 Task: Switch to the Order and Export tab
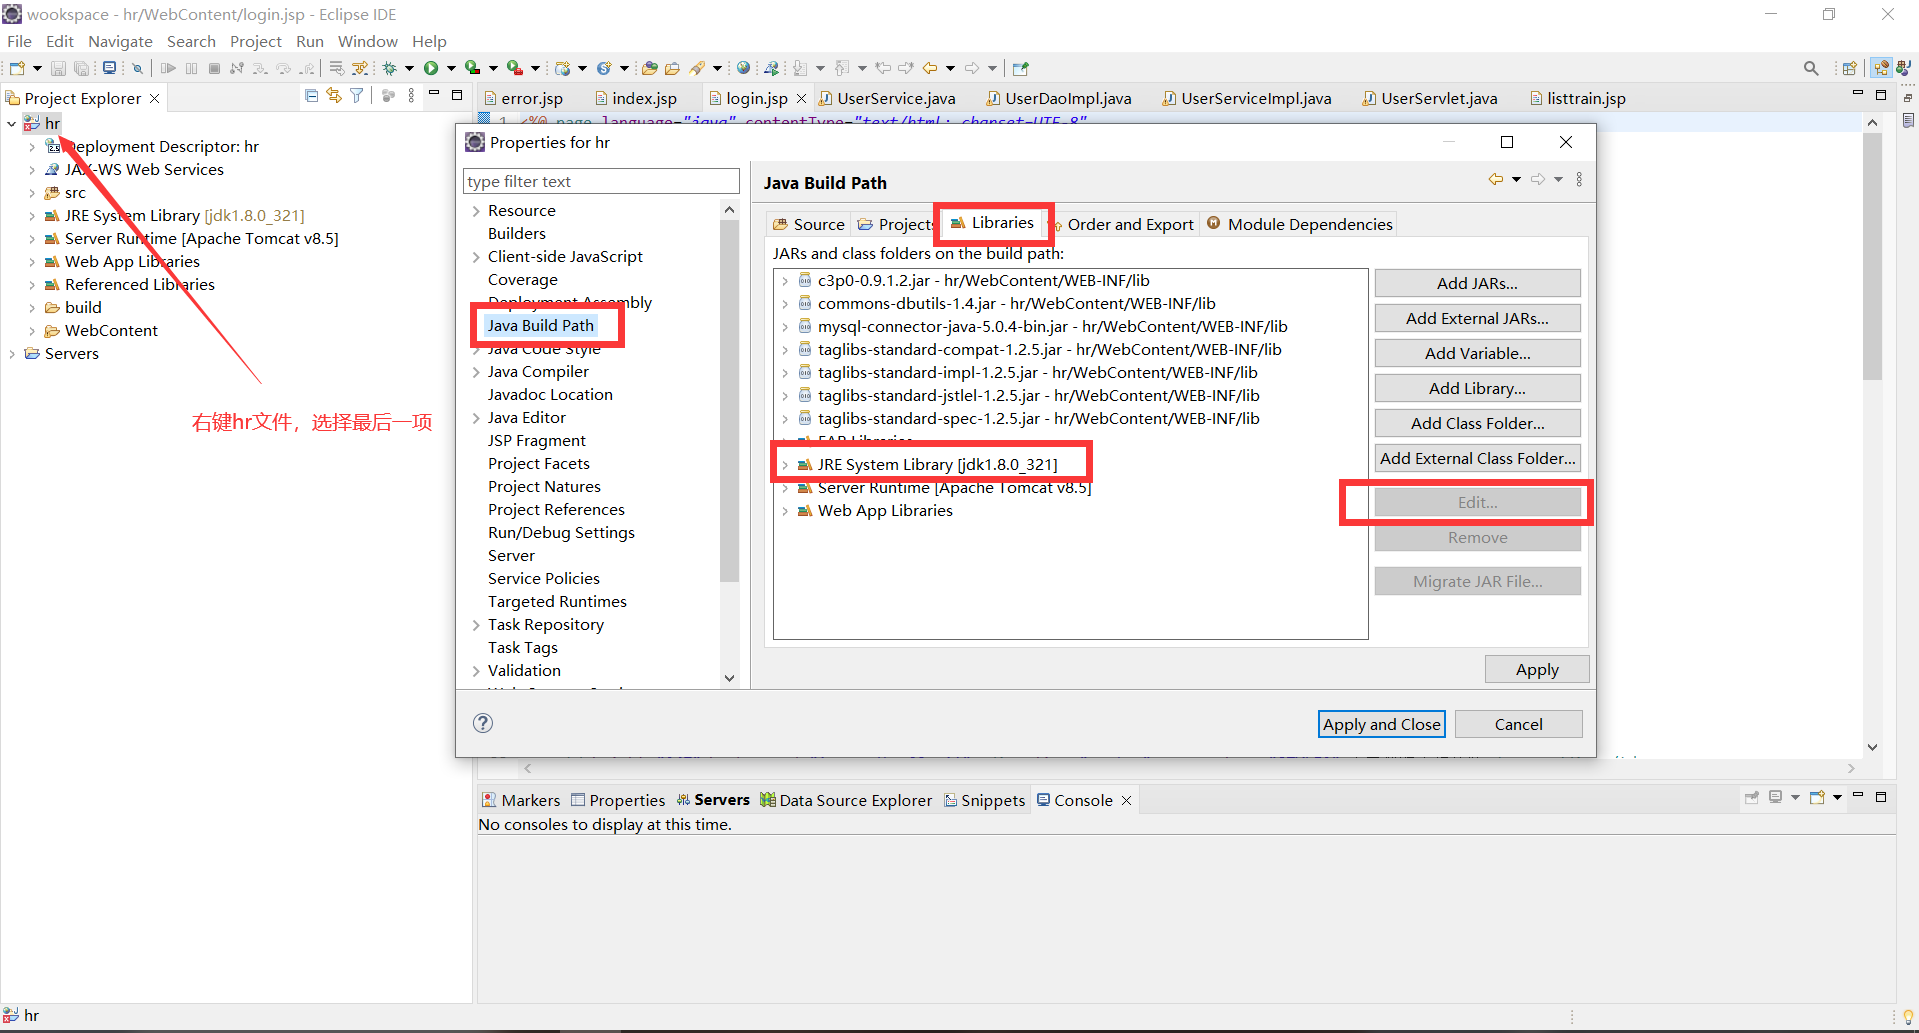point(1123,224)
